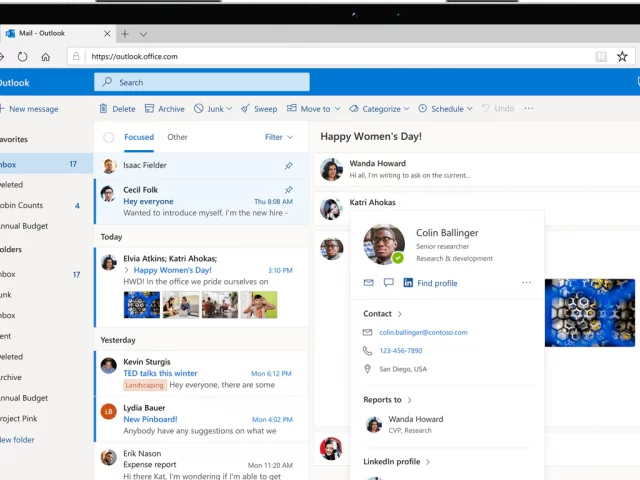Click the New message button

point(30,108)
